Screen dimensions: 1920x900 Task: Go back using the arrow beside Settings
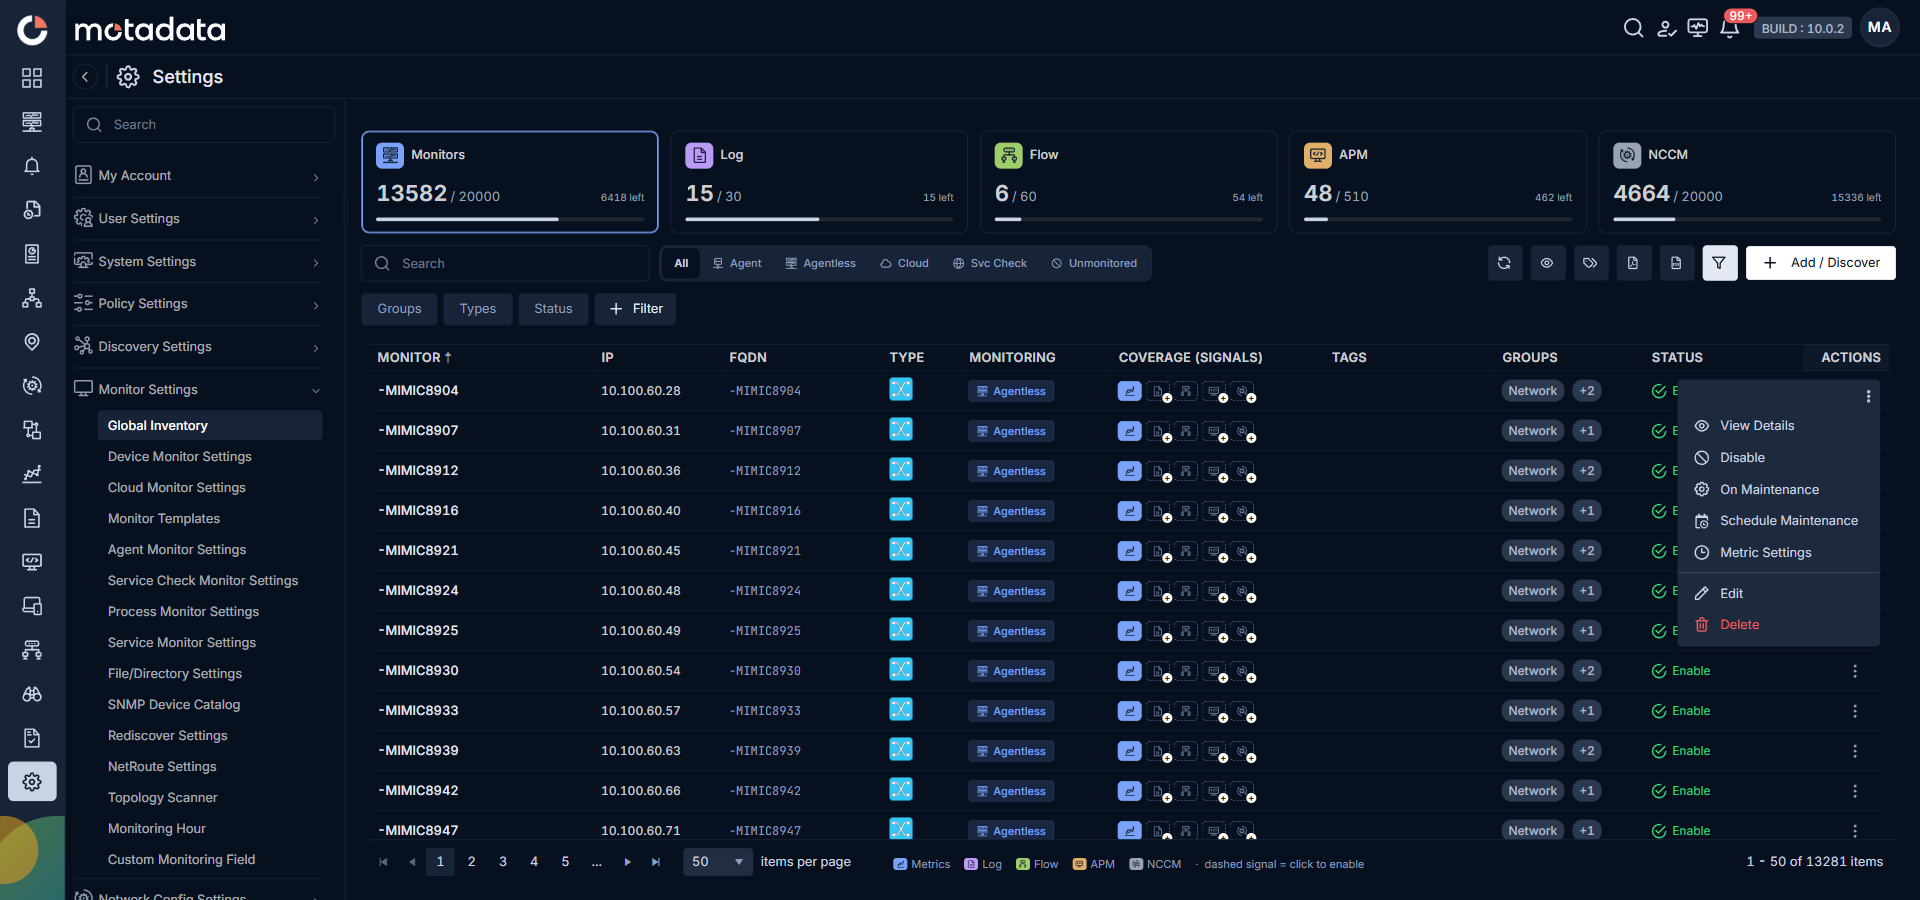(86, 77)
